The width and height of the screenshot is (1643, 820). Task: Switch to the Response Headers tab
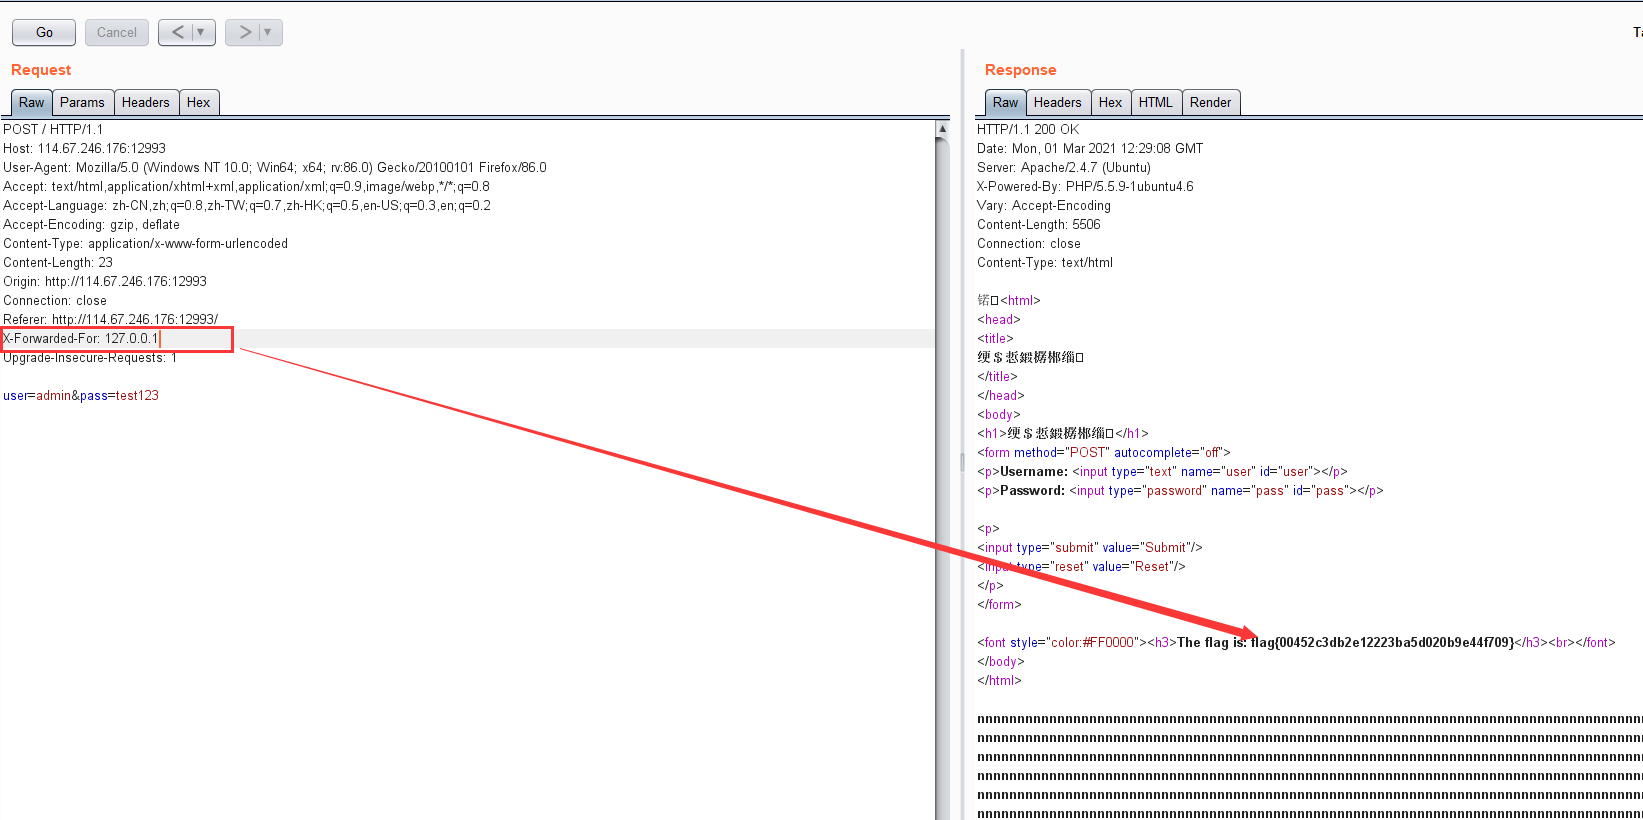coord(1058,102)
